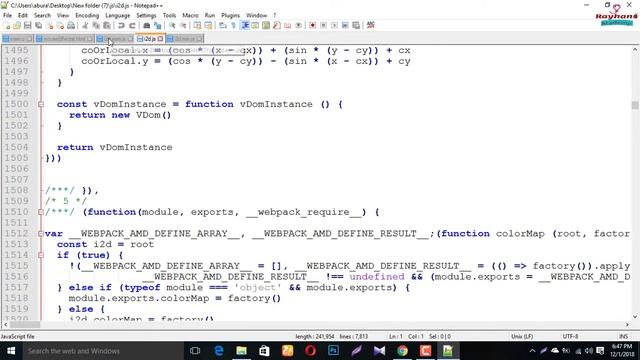
Task: Click the Close All toolbar icon
Action: [60, 25]
